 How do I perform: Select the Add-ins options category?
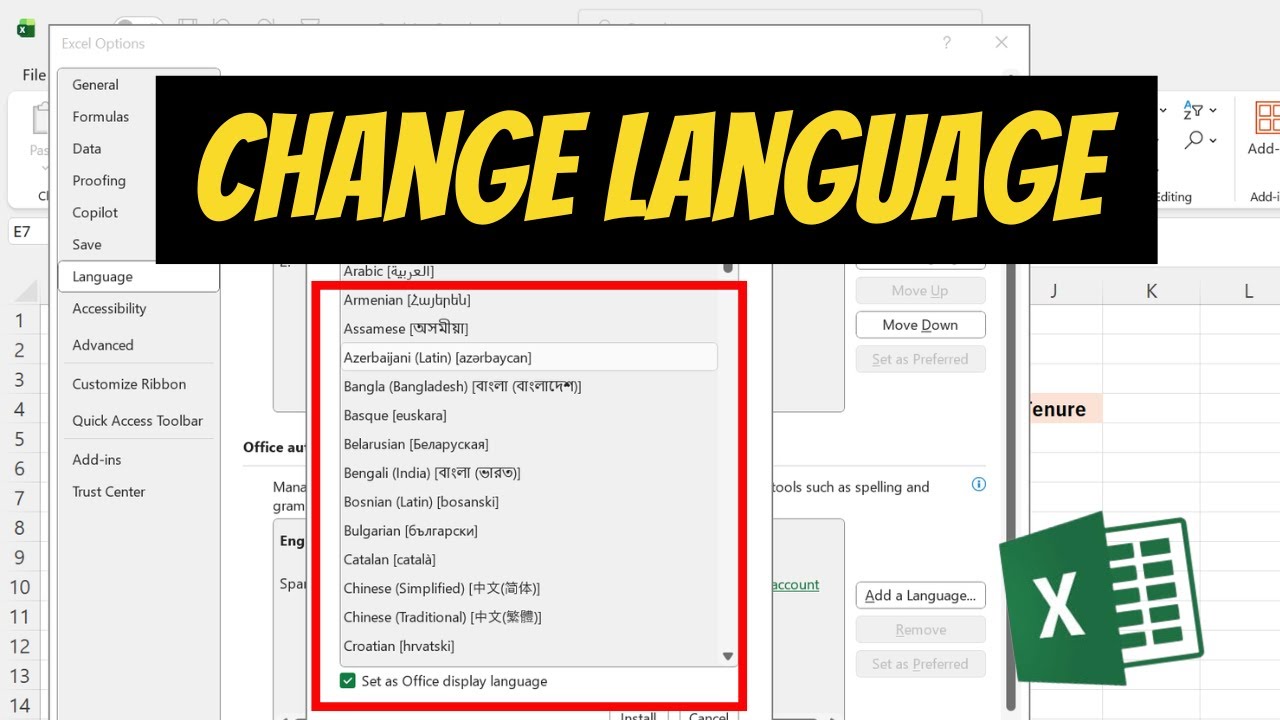(x=139, y=460)
